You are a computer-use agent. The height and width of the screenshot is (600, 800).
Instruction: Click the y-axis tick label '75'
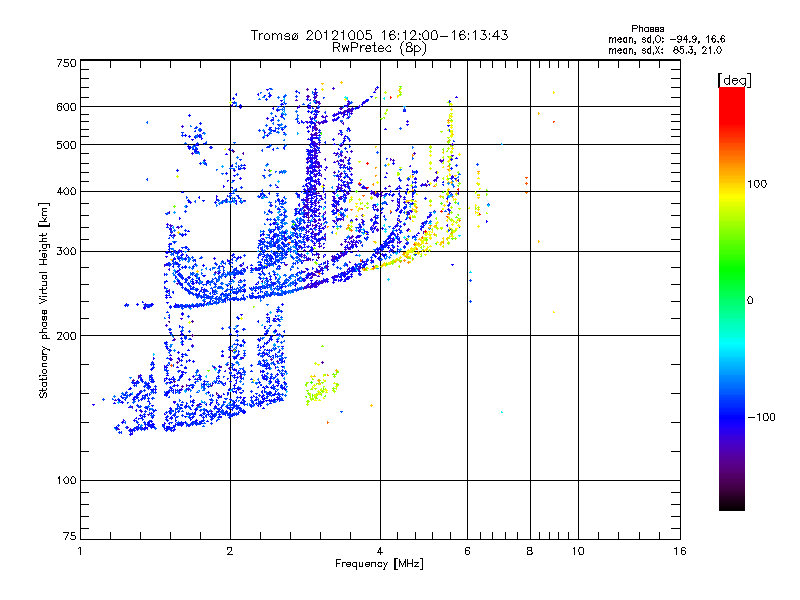click(x=70, y=536)
